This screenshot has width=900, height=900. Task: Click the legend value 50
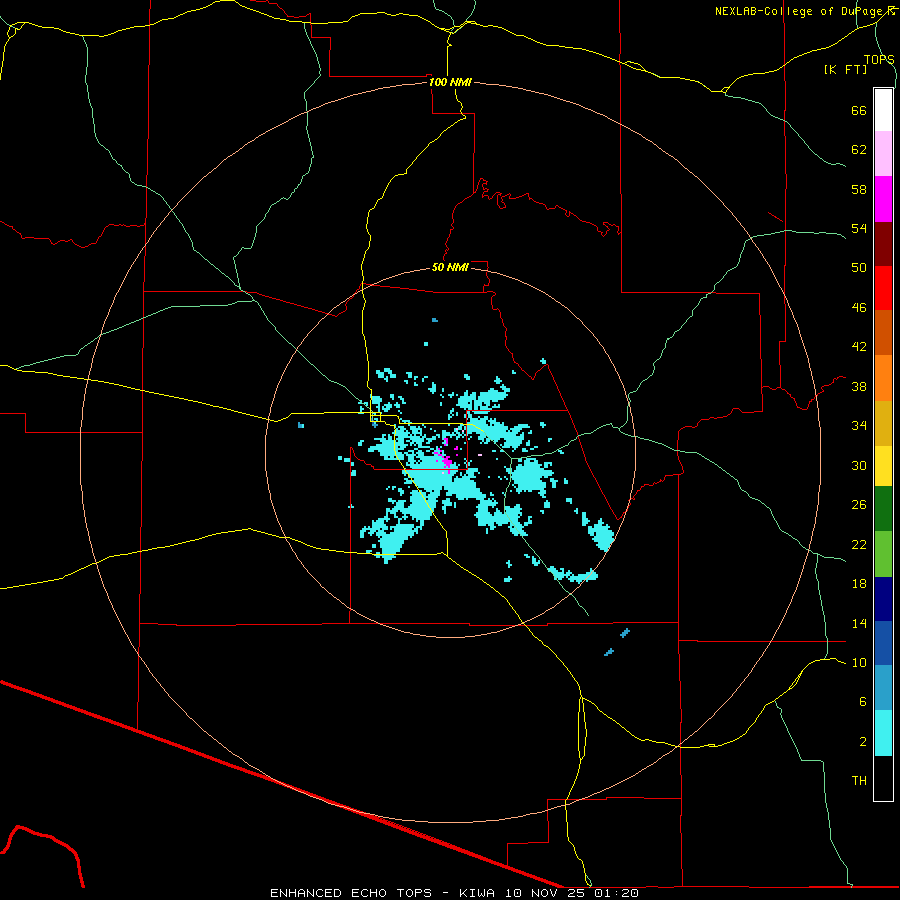point(859,268)
